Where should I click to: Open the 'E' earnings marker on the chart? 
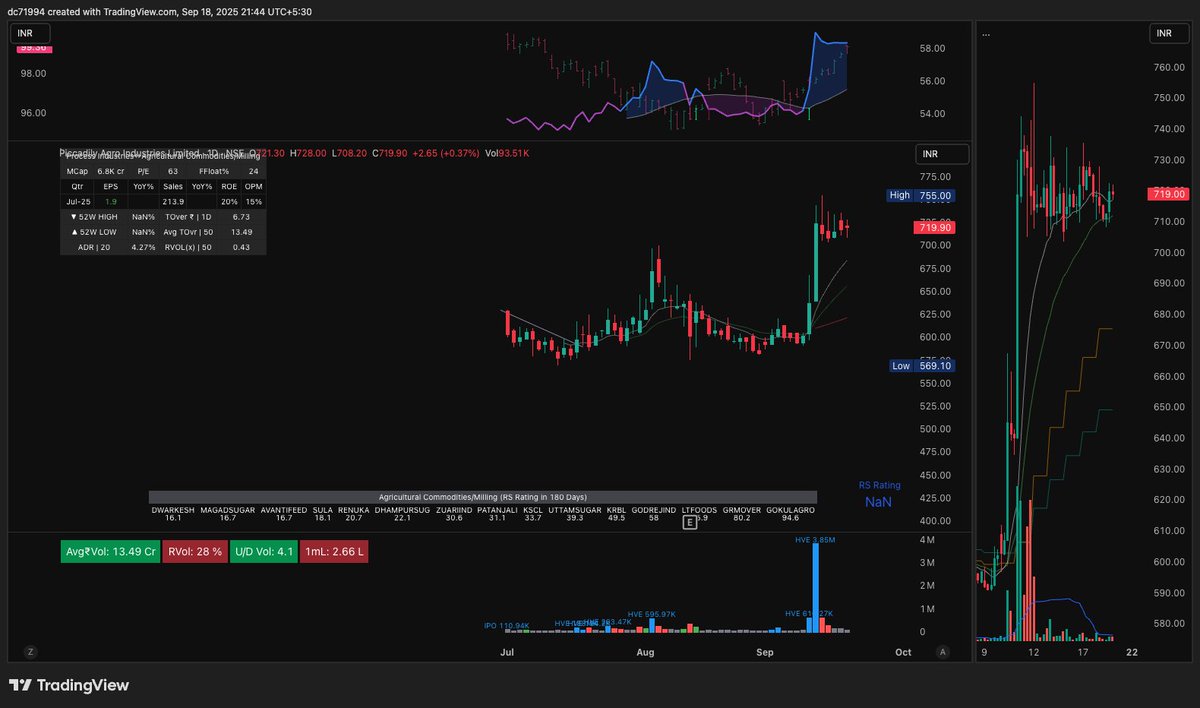pos(689,522)
